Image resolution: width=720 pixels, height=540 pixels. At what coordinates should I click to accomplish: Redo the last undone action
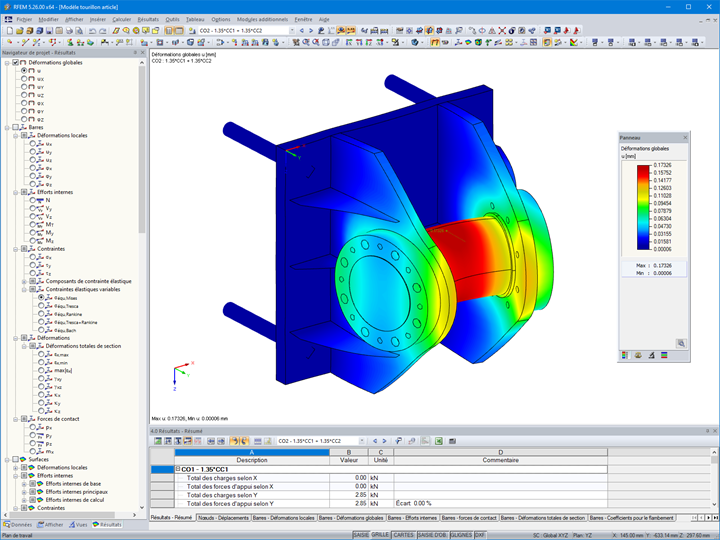coord(102,31)
